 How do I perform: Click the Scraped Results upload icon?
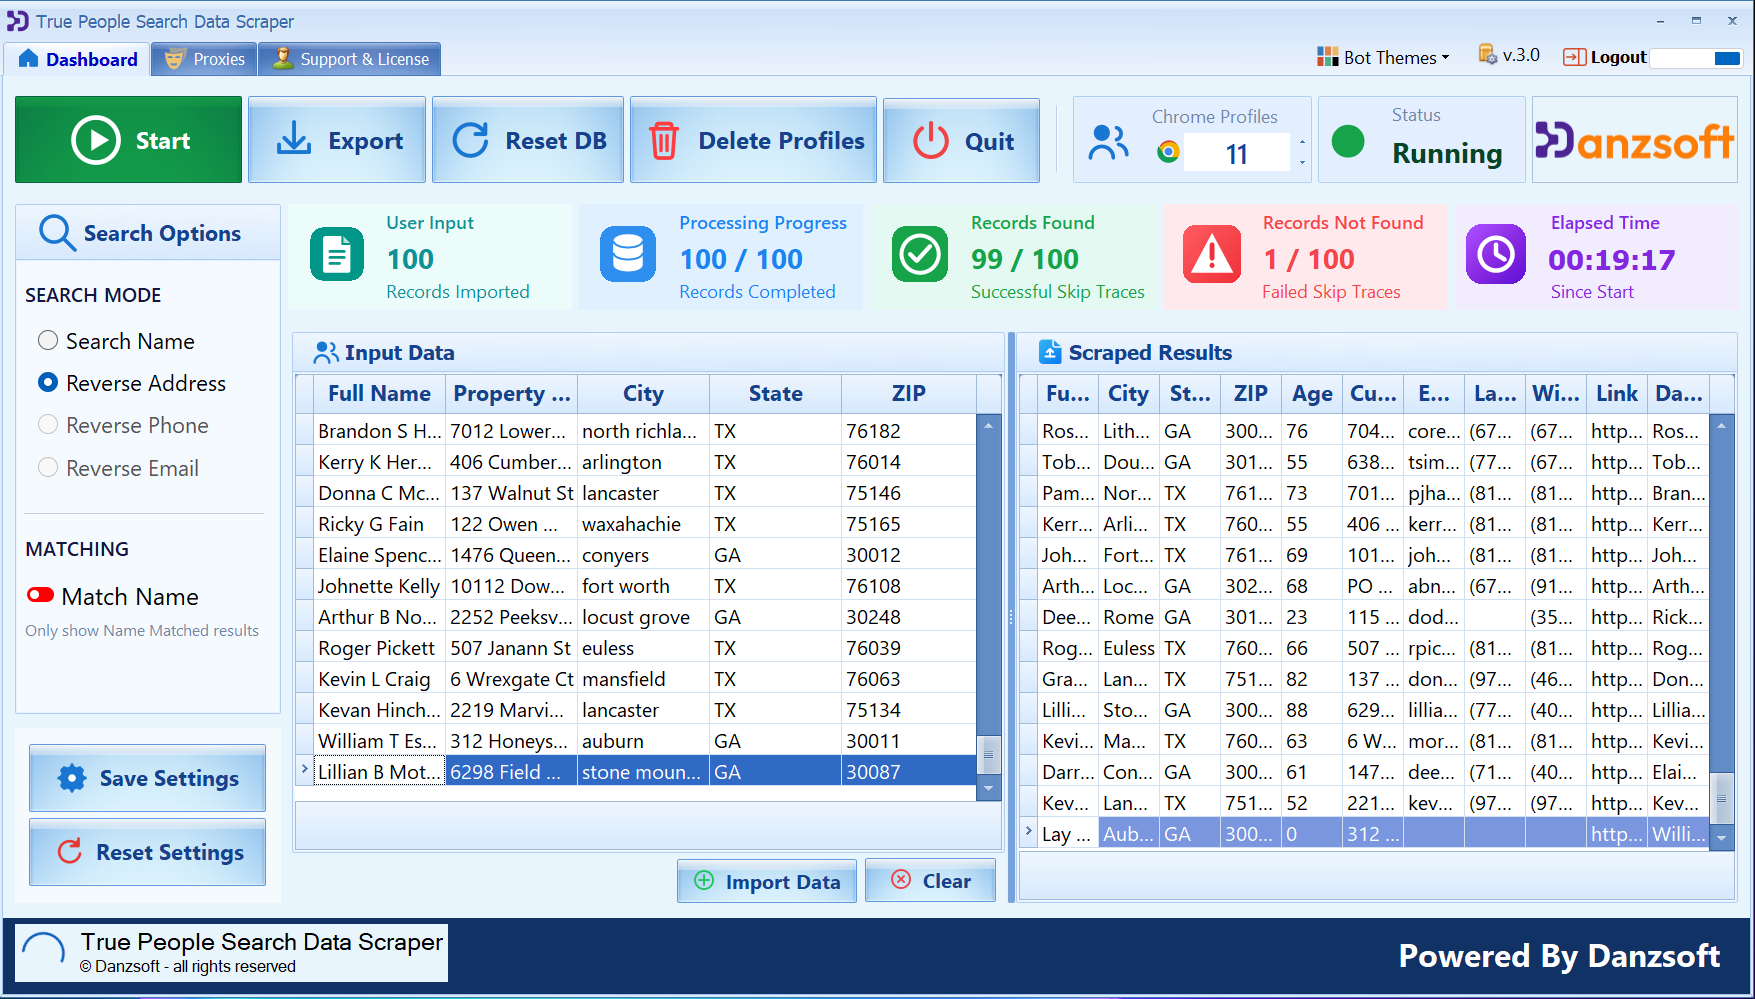pyautogui.click(x=1050, y=352)
